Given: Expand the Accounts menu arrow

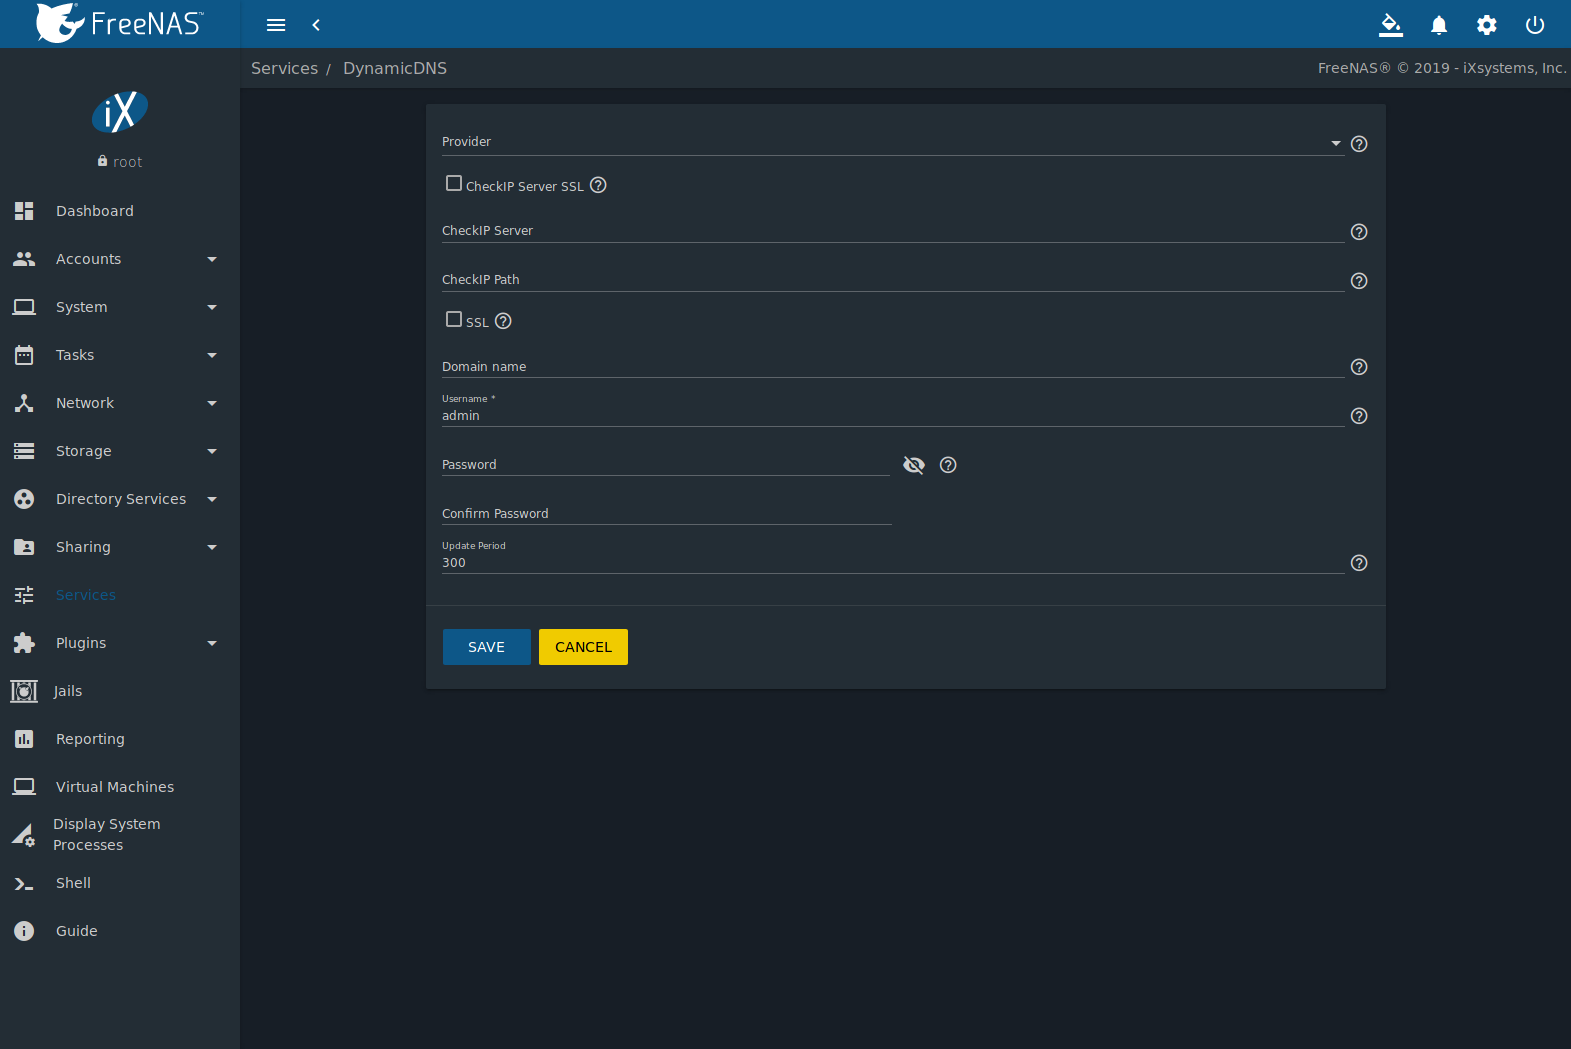Looking at the screenshot, I should tap(212, 259).
